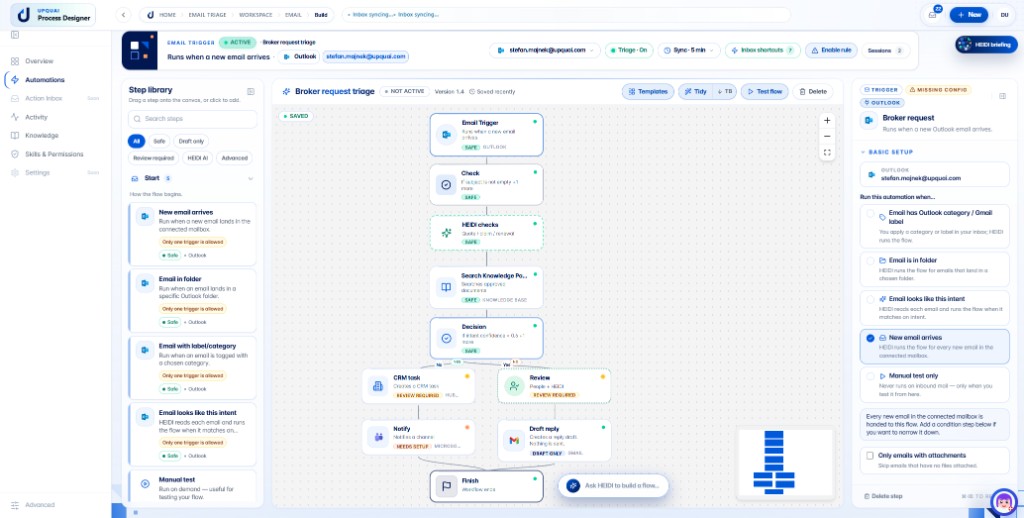
Task: Click the HOME breadcrumb
Action: pos(168,14)
